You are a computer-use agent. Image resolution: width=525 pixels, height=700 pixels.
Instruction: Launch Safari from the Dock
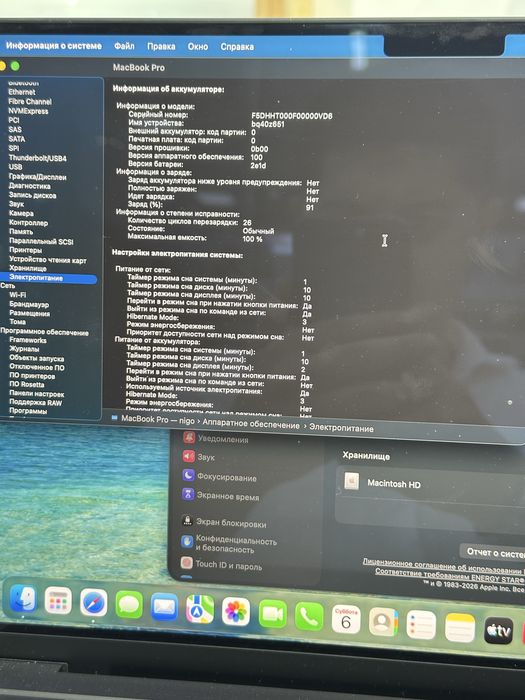pos(93,602)
